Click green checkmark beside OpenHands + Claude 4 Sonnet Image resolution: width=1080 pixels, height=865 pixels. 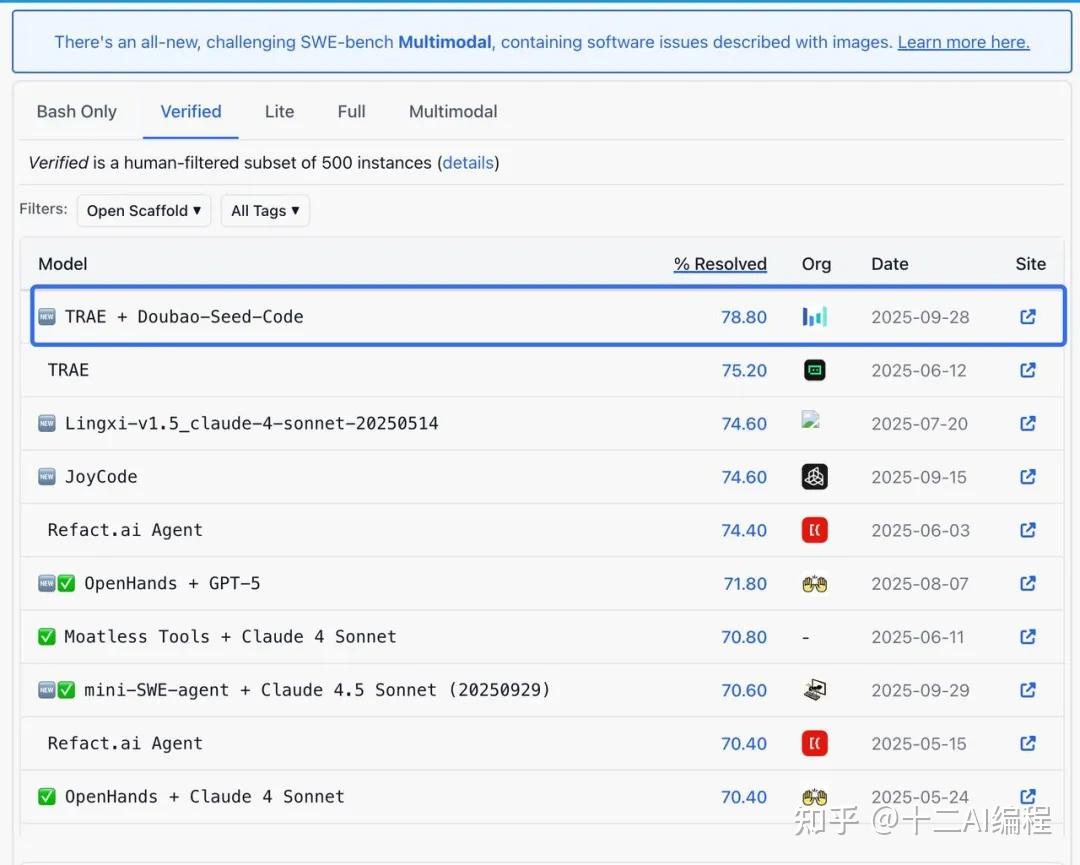point(47,797)
